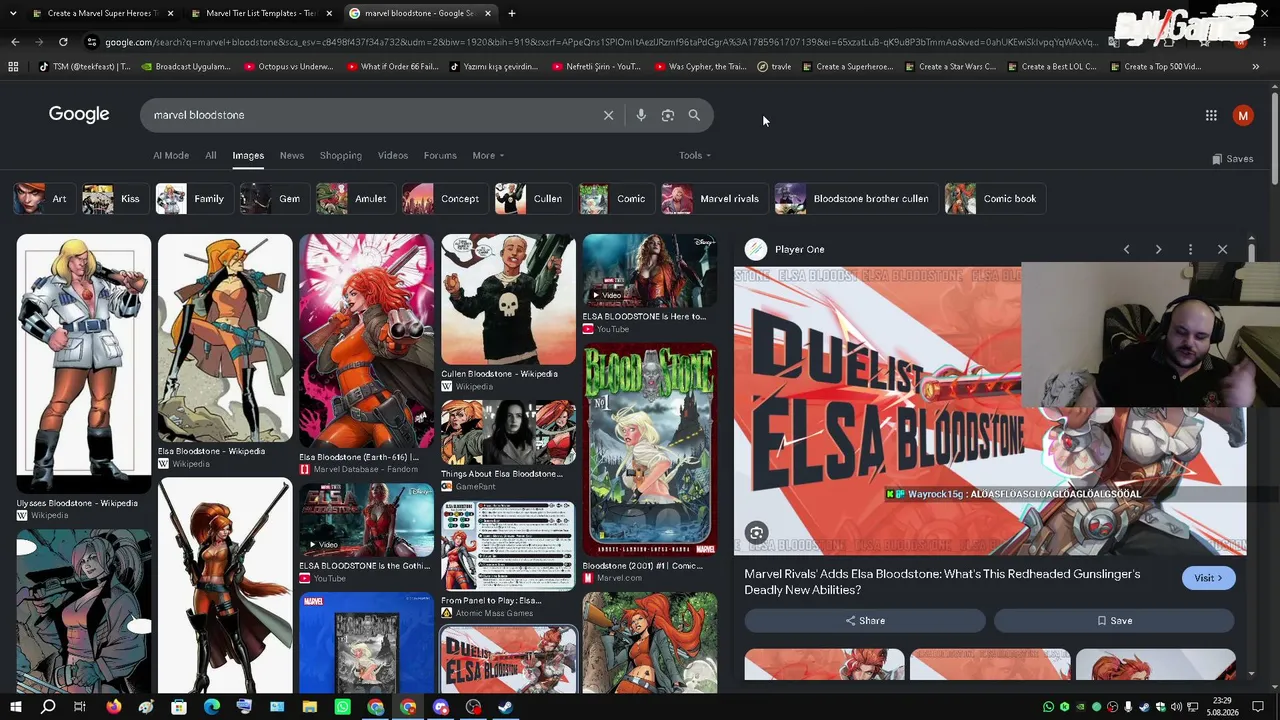
Task: Filter images by Gem chip
Action: tap(273, 199)
